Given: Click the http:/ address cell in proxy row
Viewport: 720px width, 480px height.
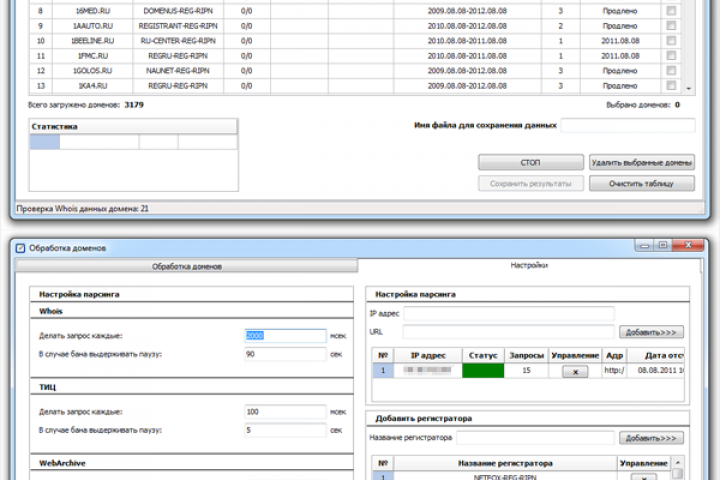Looking at the screenshot, I should coord(614,370).
